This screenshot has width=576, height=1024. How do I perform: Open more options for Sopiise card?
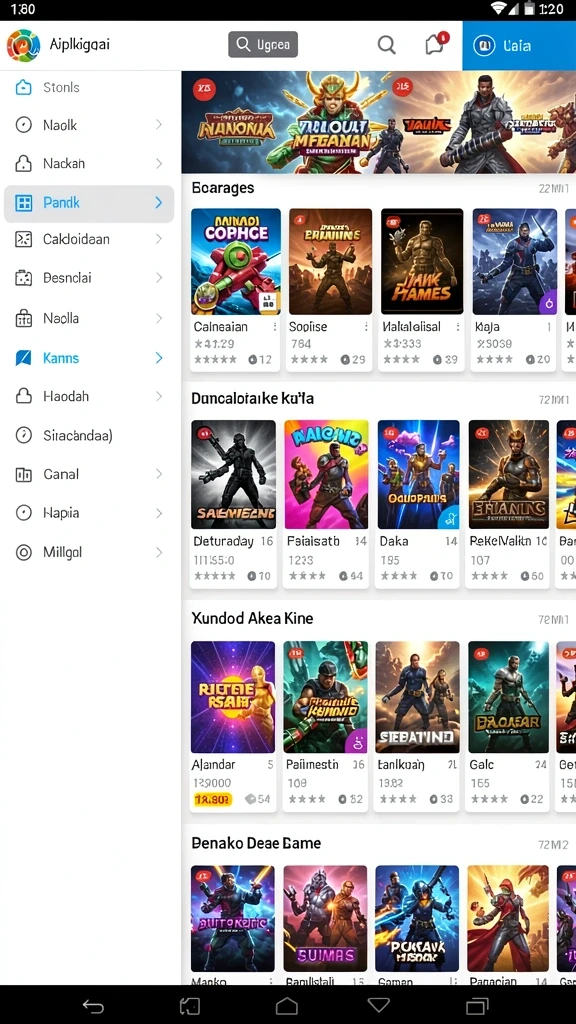click(366, 327)
